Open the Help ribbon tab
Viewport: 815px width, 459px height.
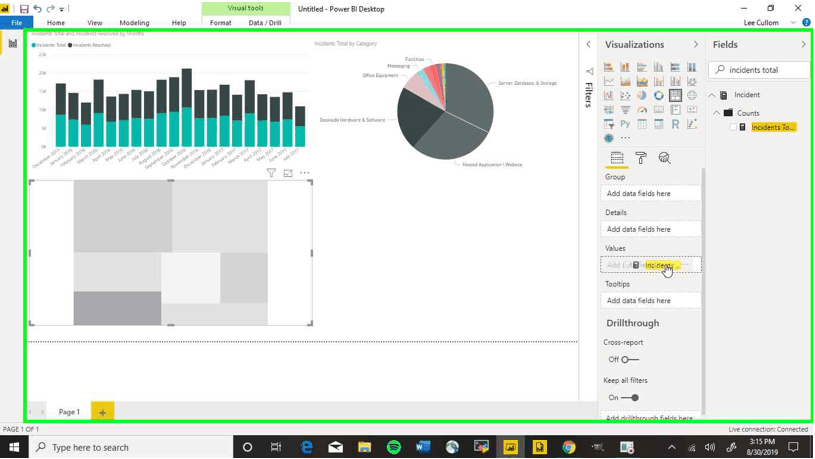179,23
